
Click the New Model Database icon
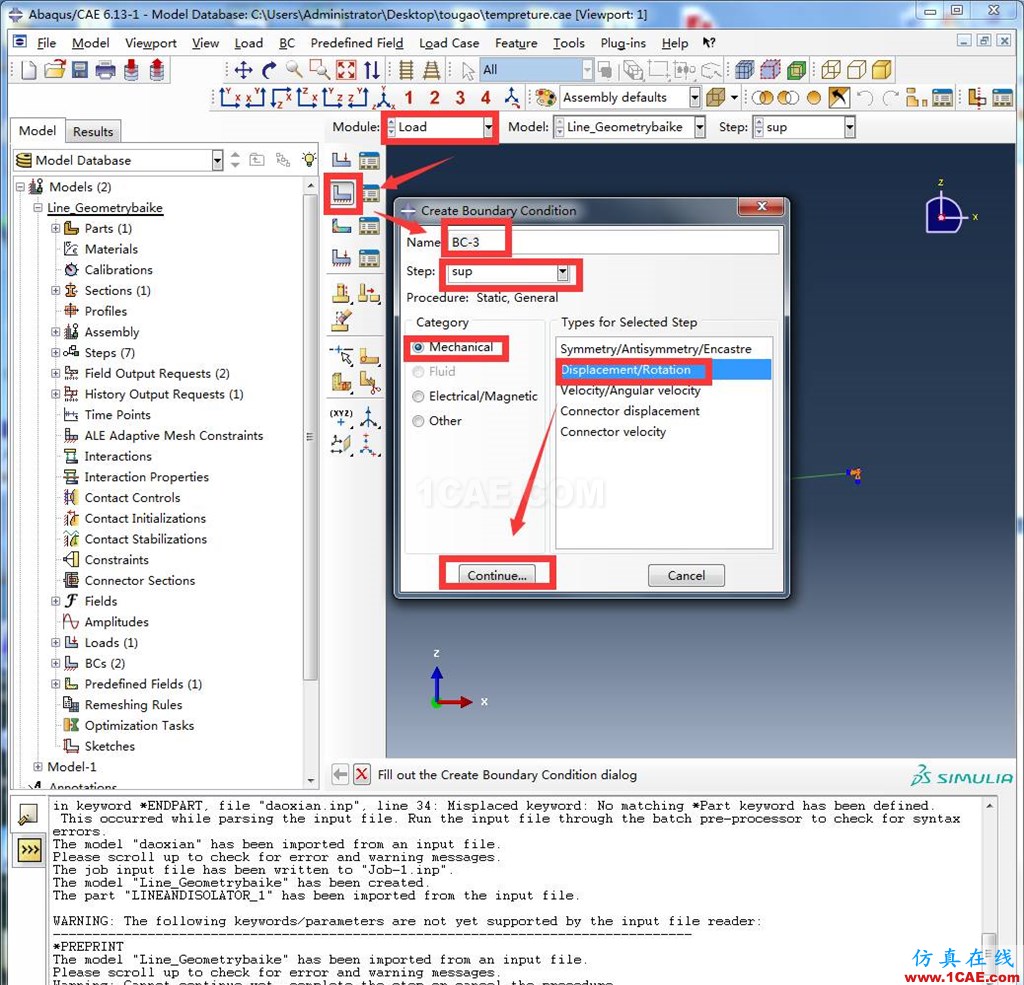coord(28,70)
